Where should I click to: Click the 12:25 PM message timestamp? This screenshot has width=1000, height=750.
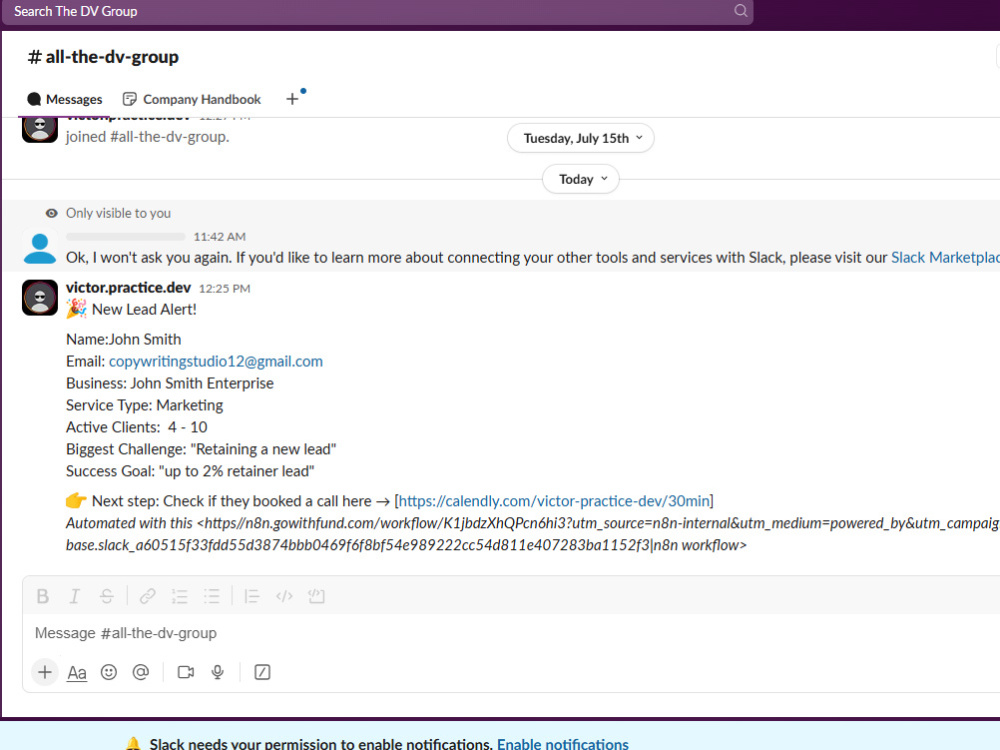pyautogui.click(x=224, y=288)
